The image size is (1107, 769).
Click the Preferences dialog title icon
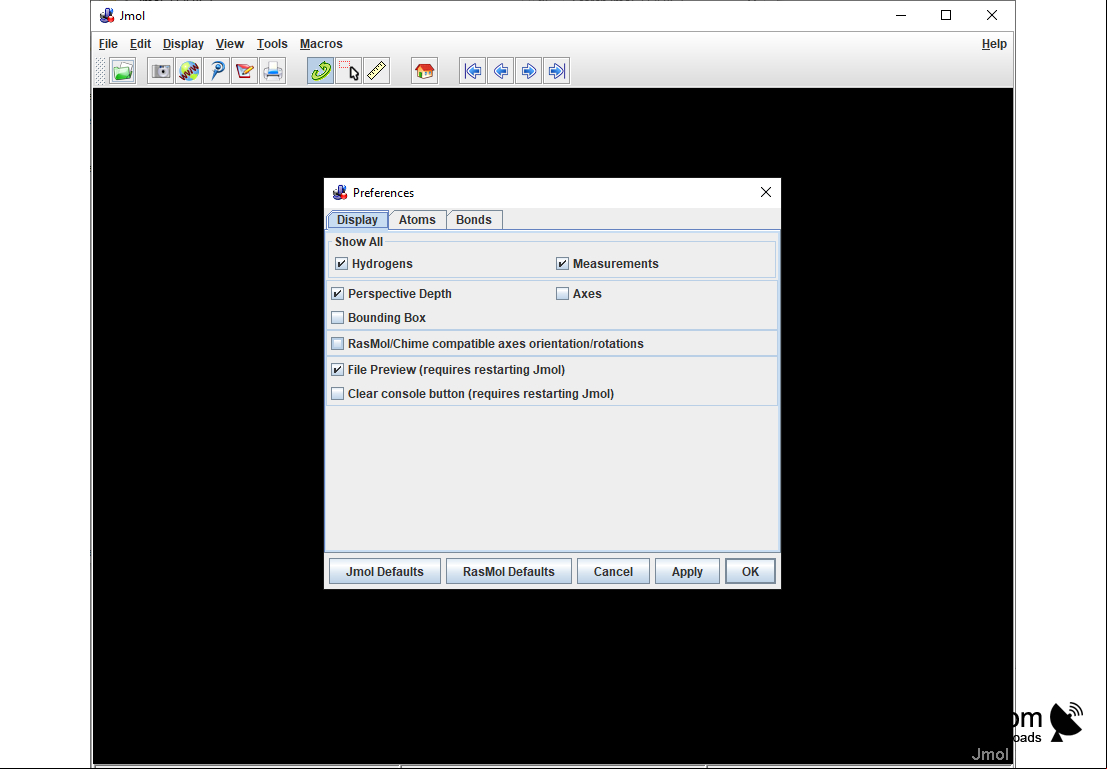pos(340,192)
